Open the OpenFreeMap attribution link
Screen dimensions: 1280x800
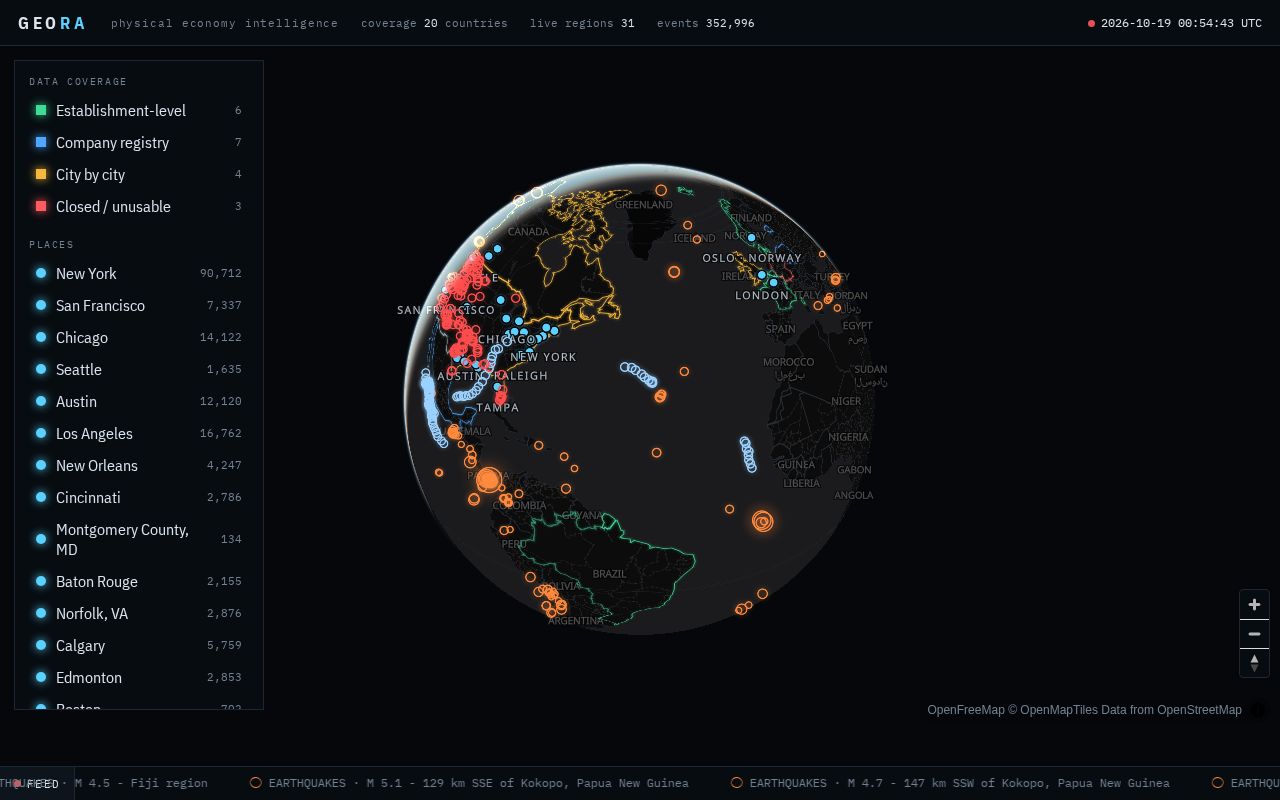(x=965, y=710)
